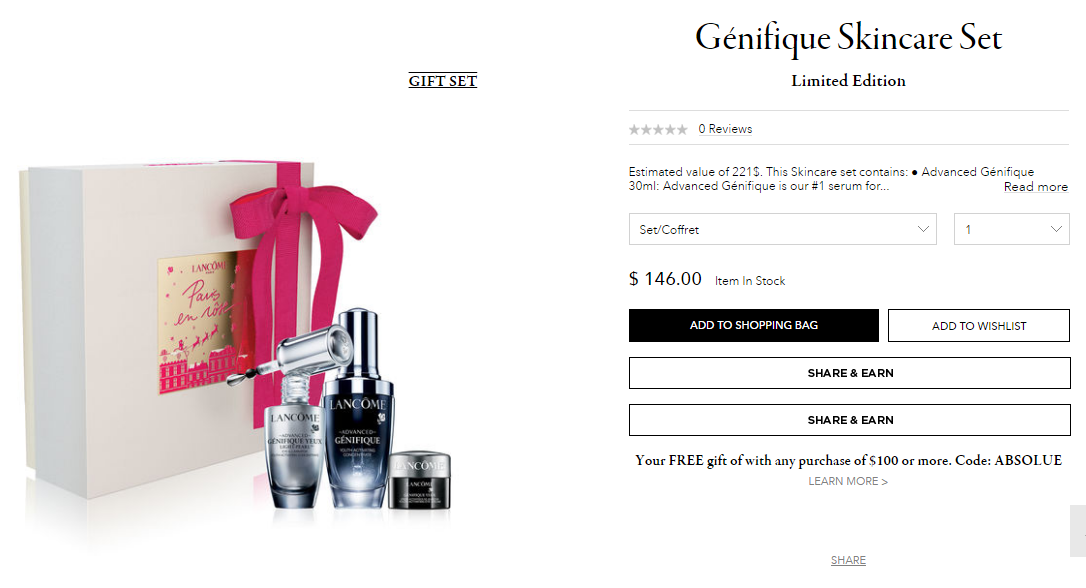Click the Set/Coffret dropdown chevron arrow
Screen dimensions: 1086x588
coord(923,229)
